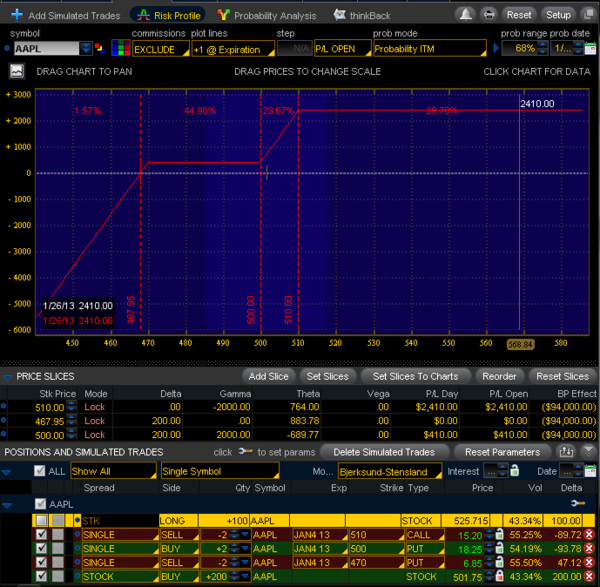
Task: Open the commissions EXCLUDE dropdown
Action: [161, 49]
